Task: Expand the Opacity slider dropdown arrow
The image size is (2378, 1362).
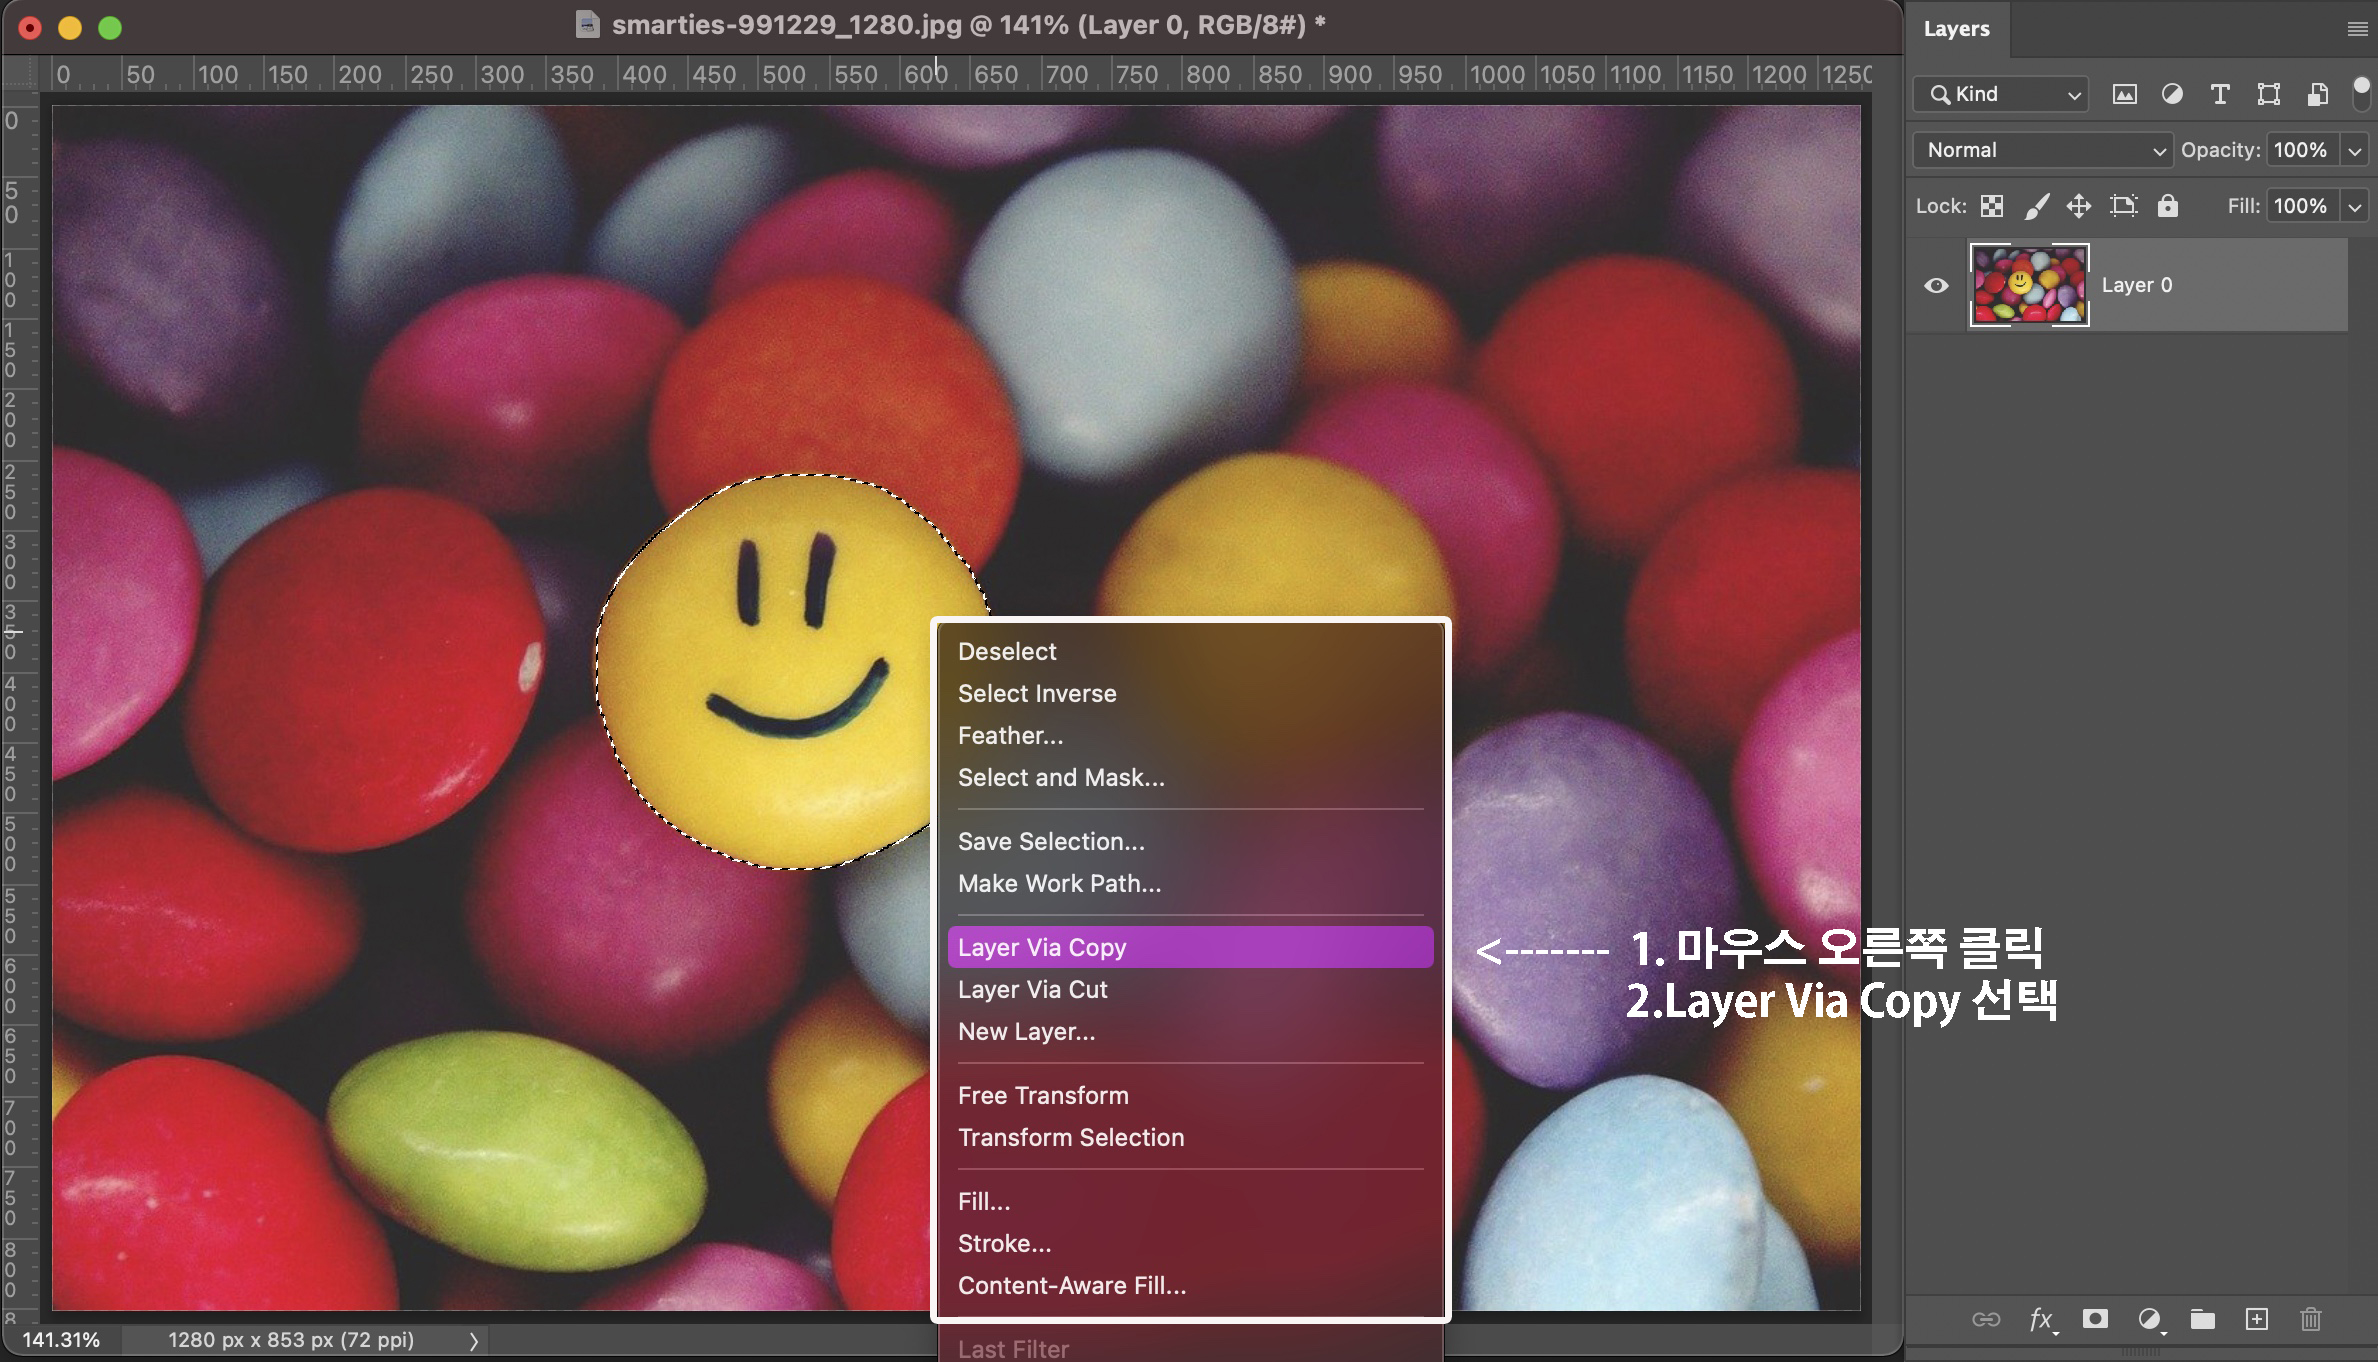Action: tap(2355, 151)
